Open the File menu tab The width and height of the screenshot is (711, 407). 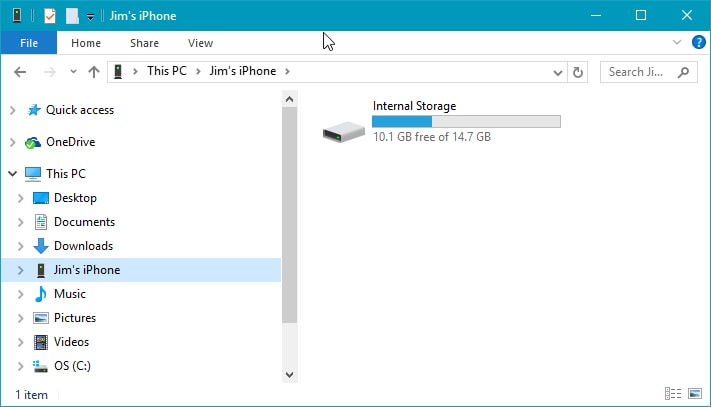pos(28,43)
